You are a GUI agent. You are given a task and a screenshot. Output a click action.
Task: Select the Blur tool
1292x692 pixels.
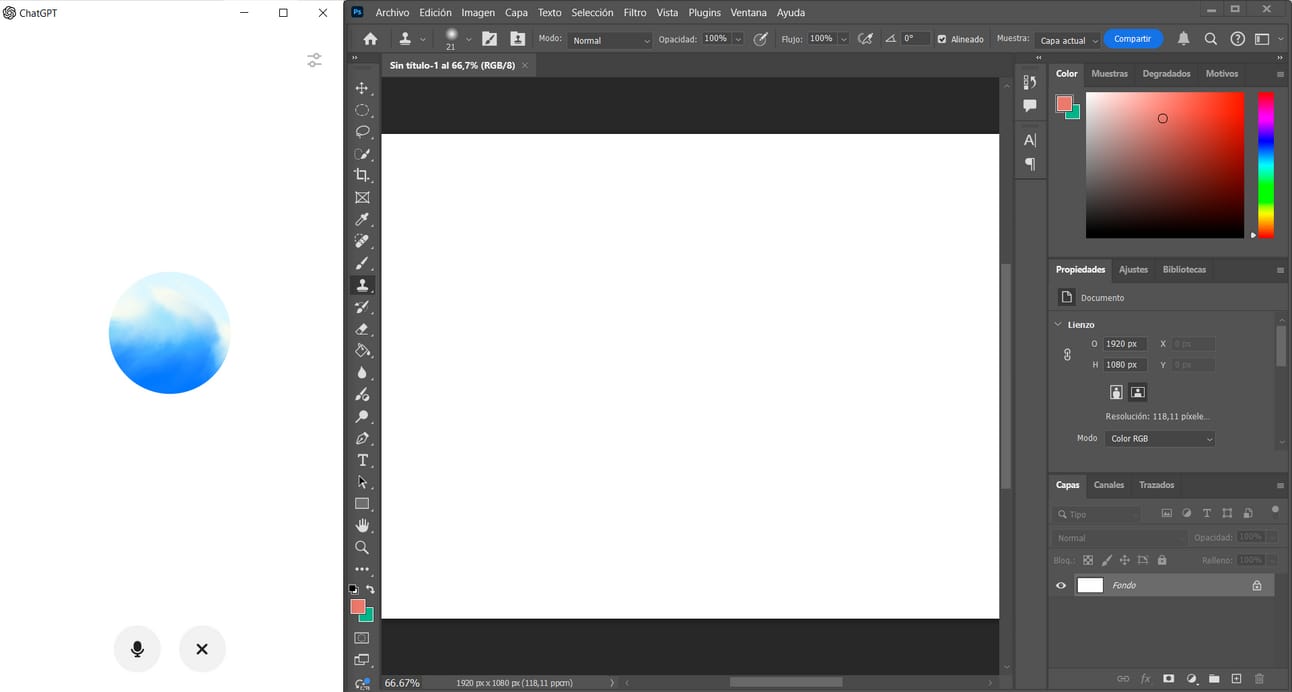click(x=362, y=373)
